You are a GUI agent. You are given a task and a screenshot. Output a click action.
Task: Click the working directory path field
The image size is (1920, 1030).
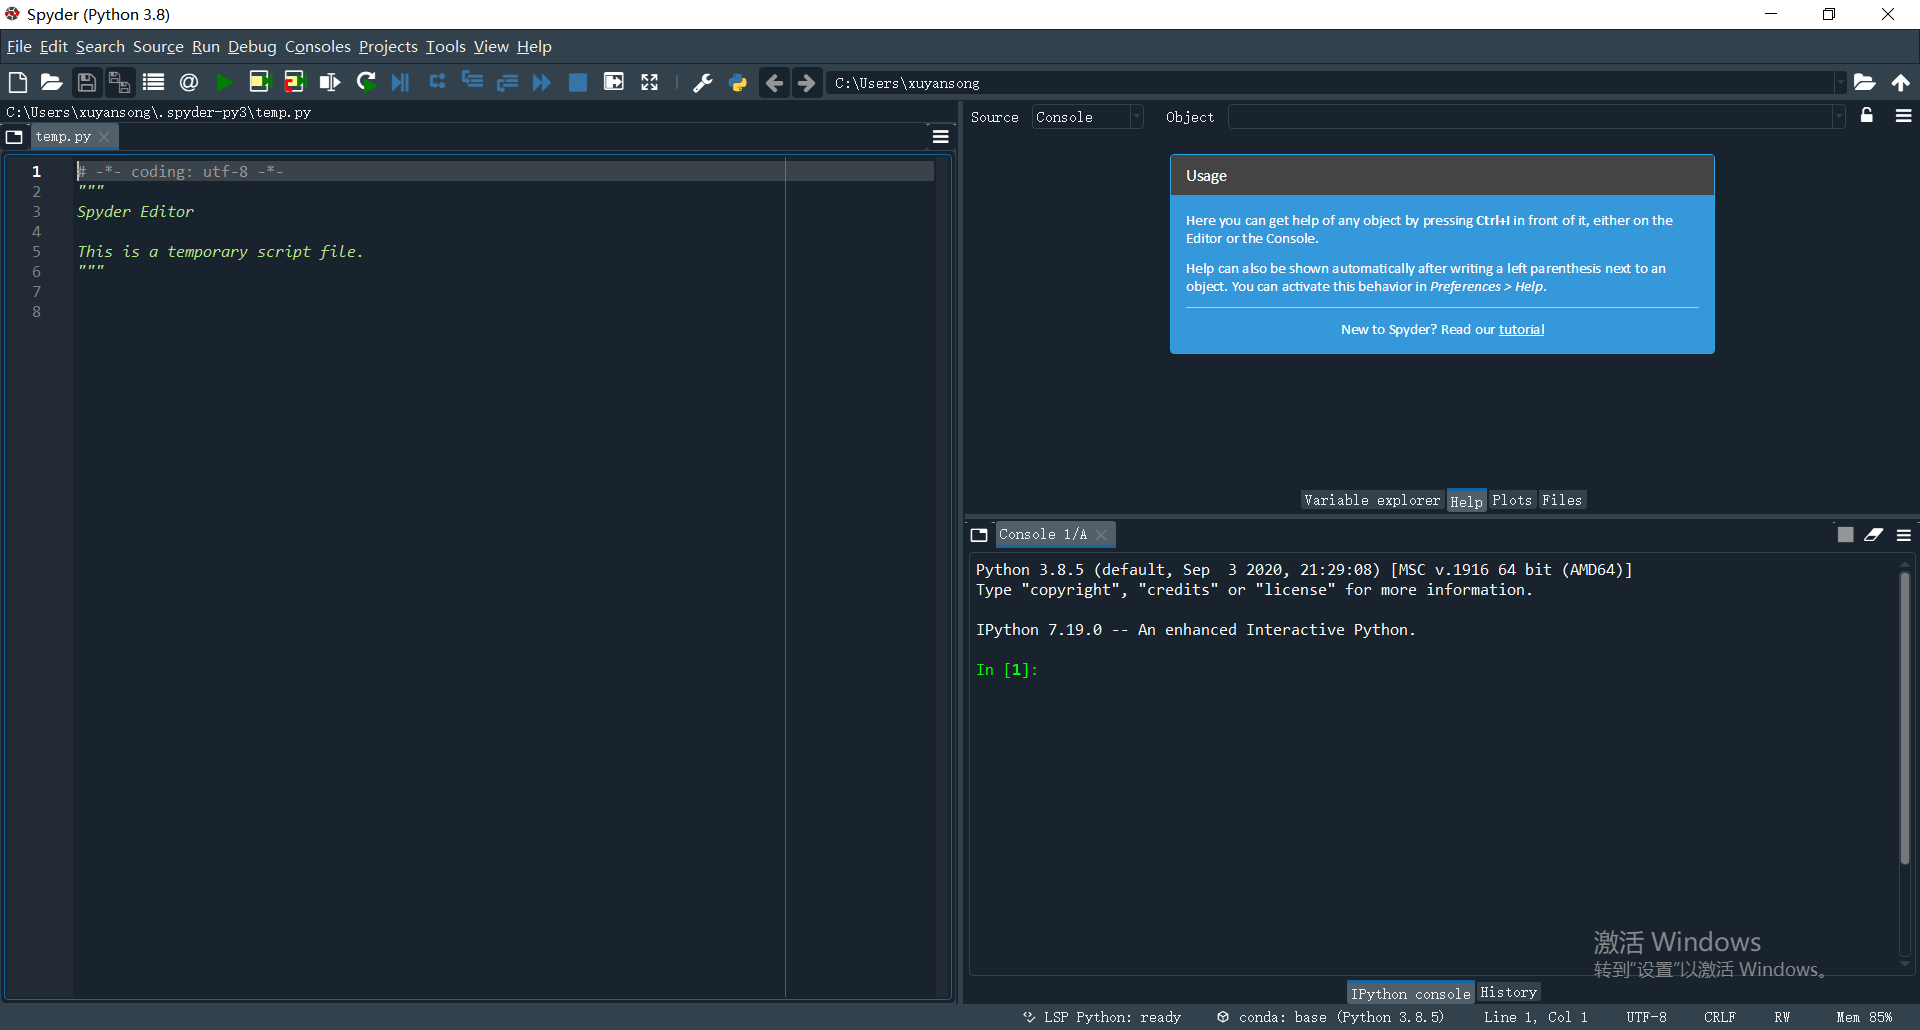(1330, 83)
